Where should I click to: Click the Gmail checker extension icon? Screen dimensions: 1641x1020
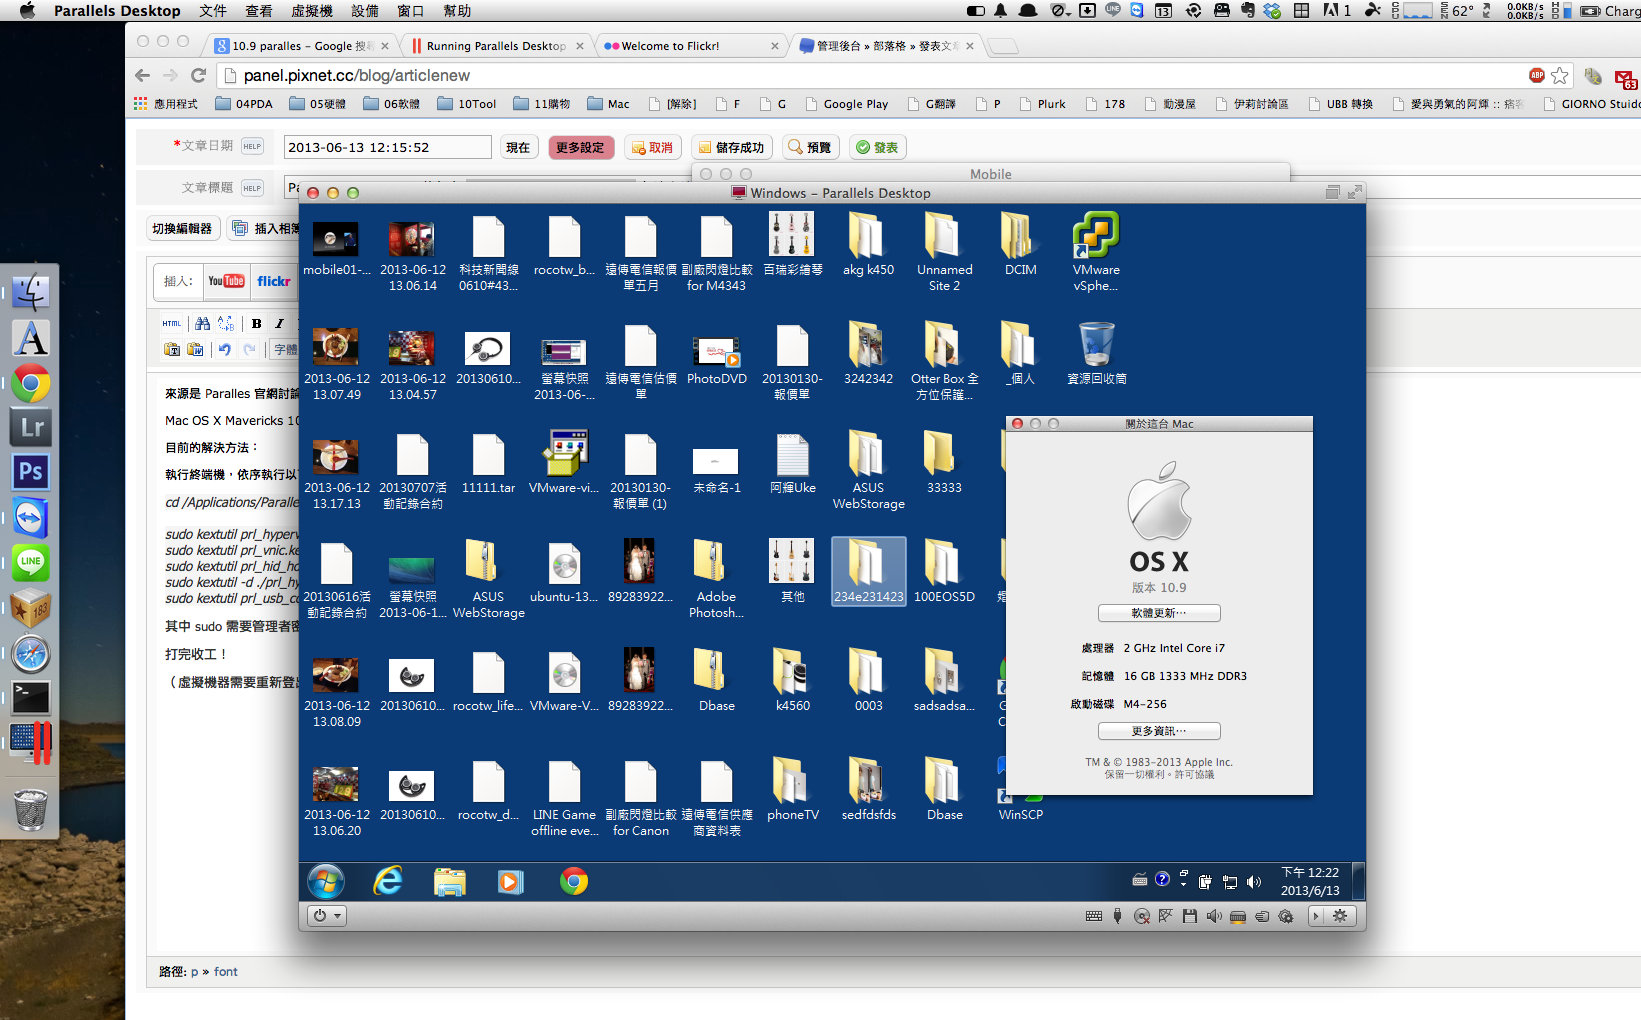click(x=1625, y=78)
